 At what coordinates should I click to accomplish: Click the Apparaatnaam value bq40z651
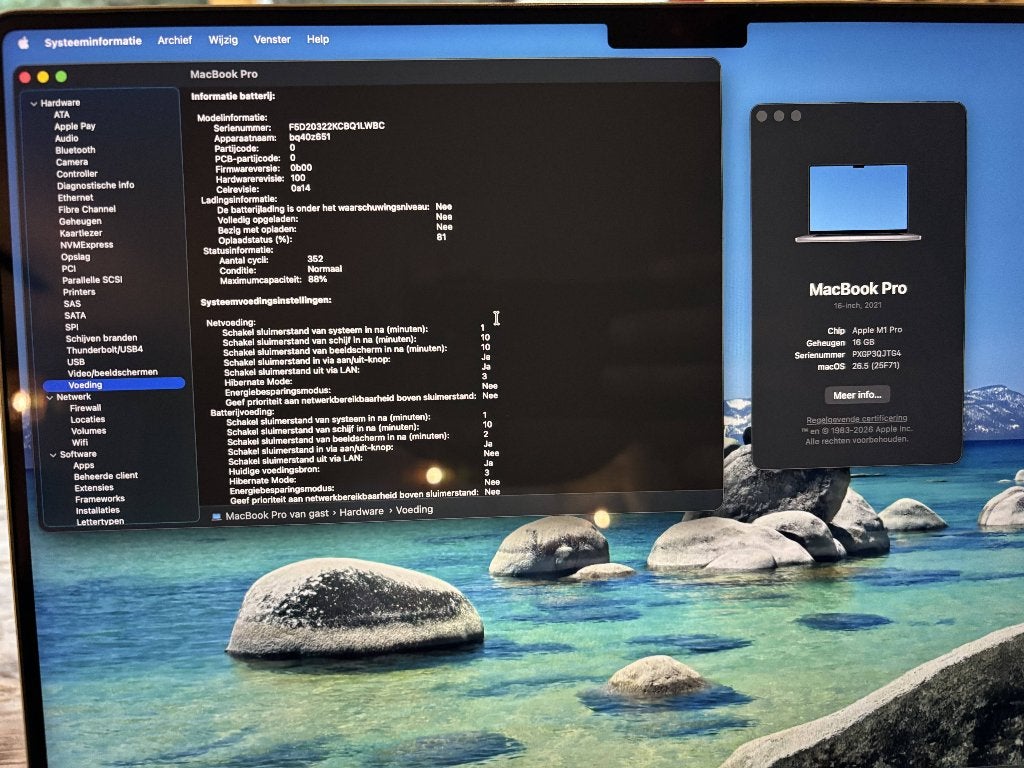(310, 137)
